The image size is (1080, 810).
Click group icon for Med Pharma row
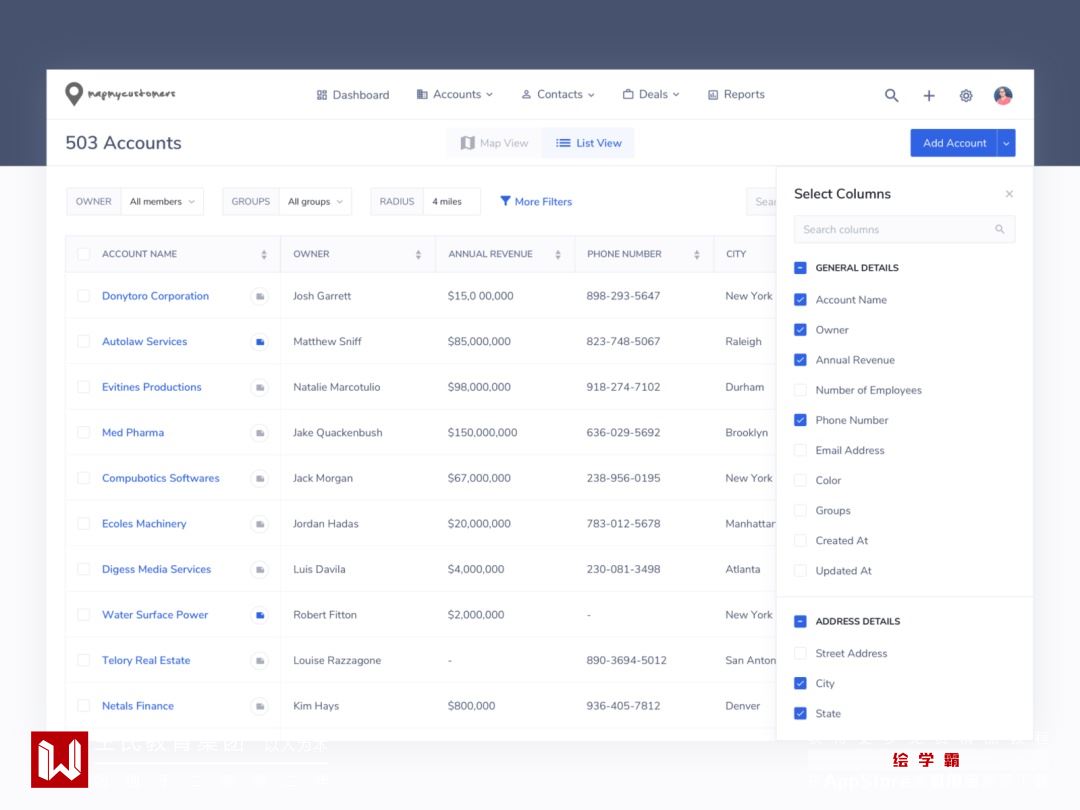click(260, 433)
